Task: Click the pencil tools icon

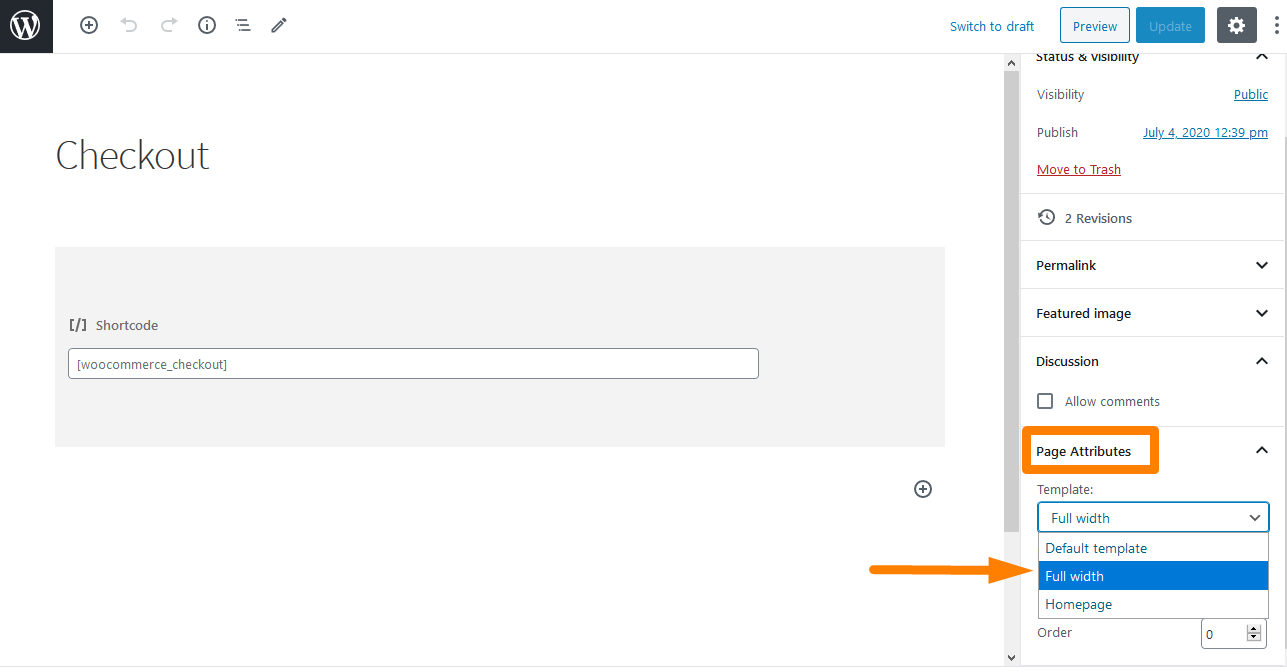Action: 279,26
